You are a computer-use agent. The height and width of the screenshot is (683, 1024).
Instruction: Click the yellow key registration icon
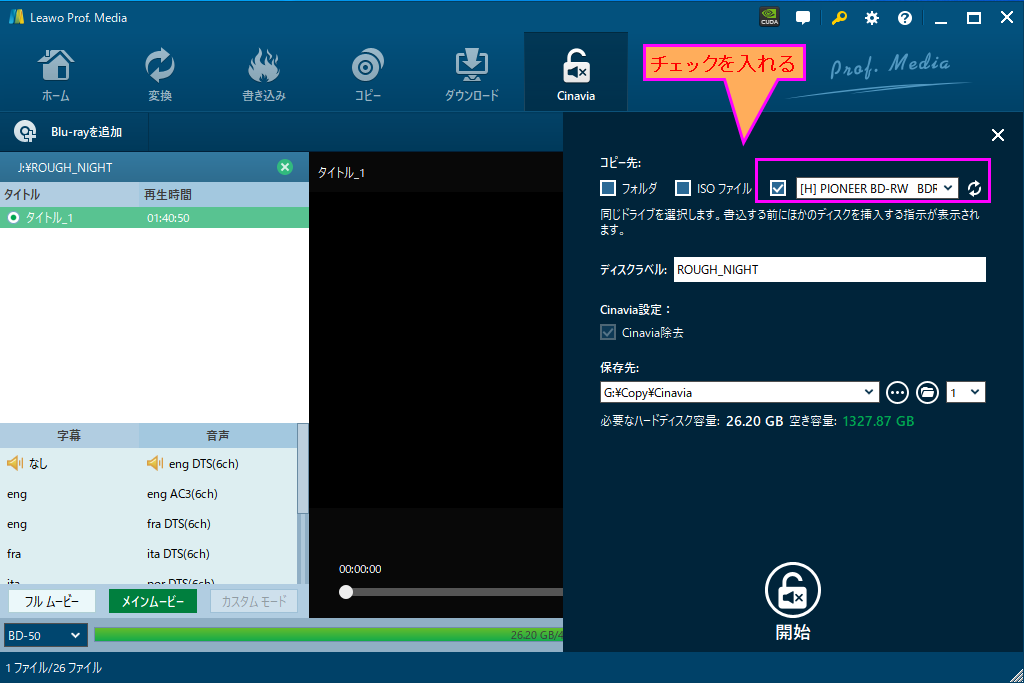coord(839,18)
